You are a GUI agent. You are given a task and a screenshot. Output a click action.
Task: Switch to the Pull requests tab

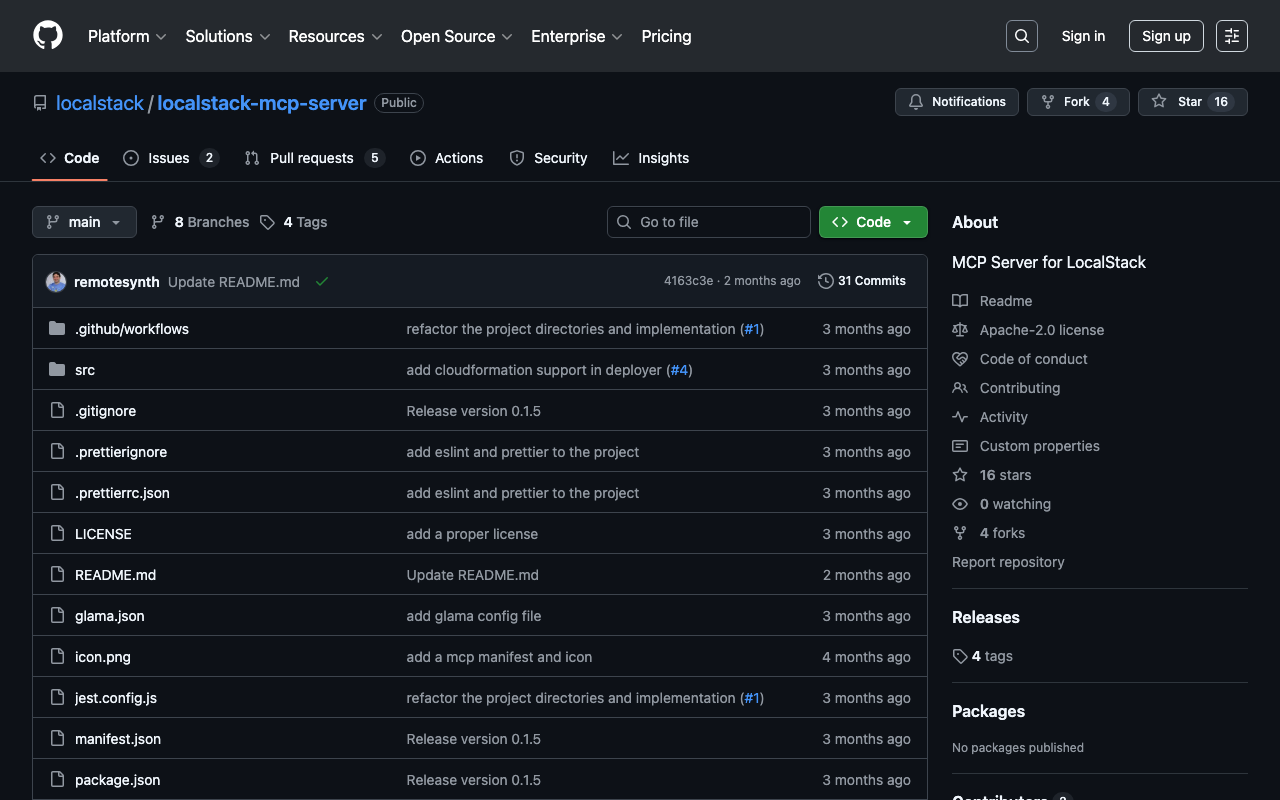pos(312,158)
